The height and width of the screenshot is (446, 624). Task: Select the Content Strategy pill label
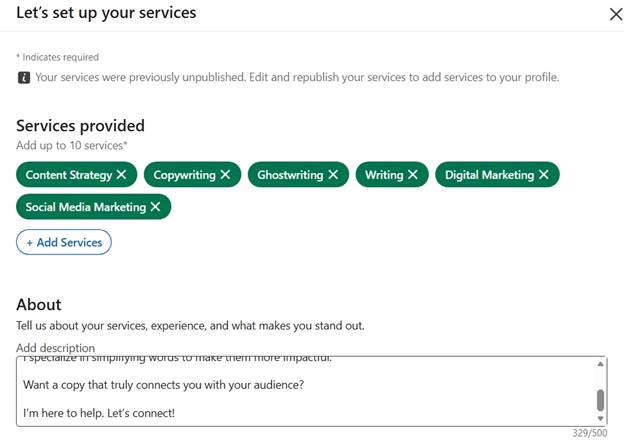69,175
